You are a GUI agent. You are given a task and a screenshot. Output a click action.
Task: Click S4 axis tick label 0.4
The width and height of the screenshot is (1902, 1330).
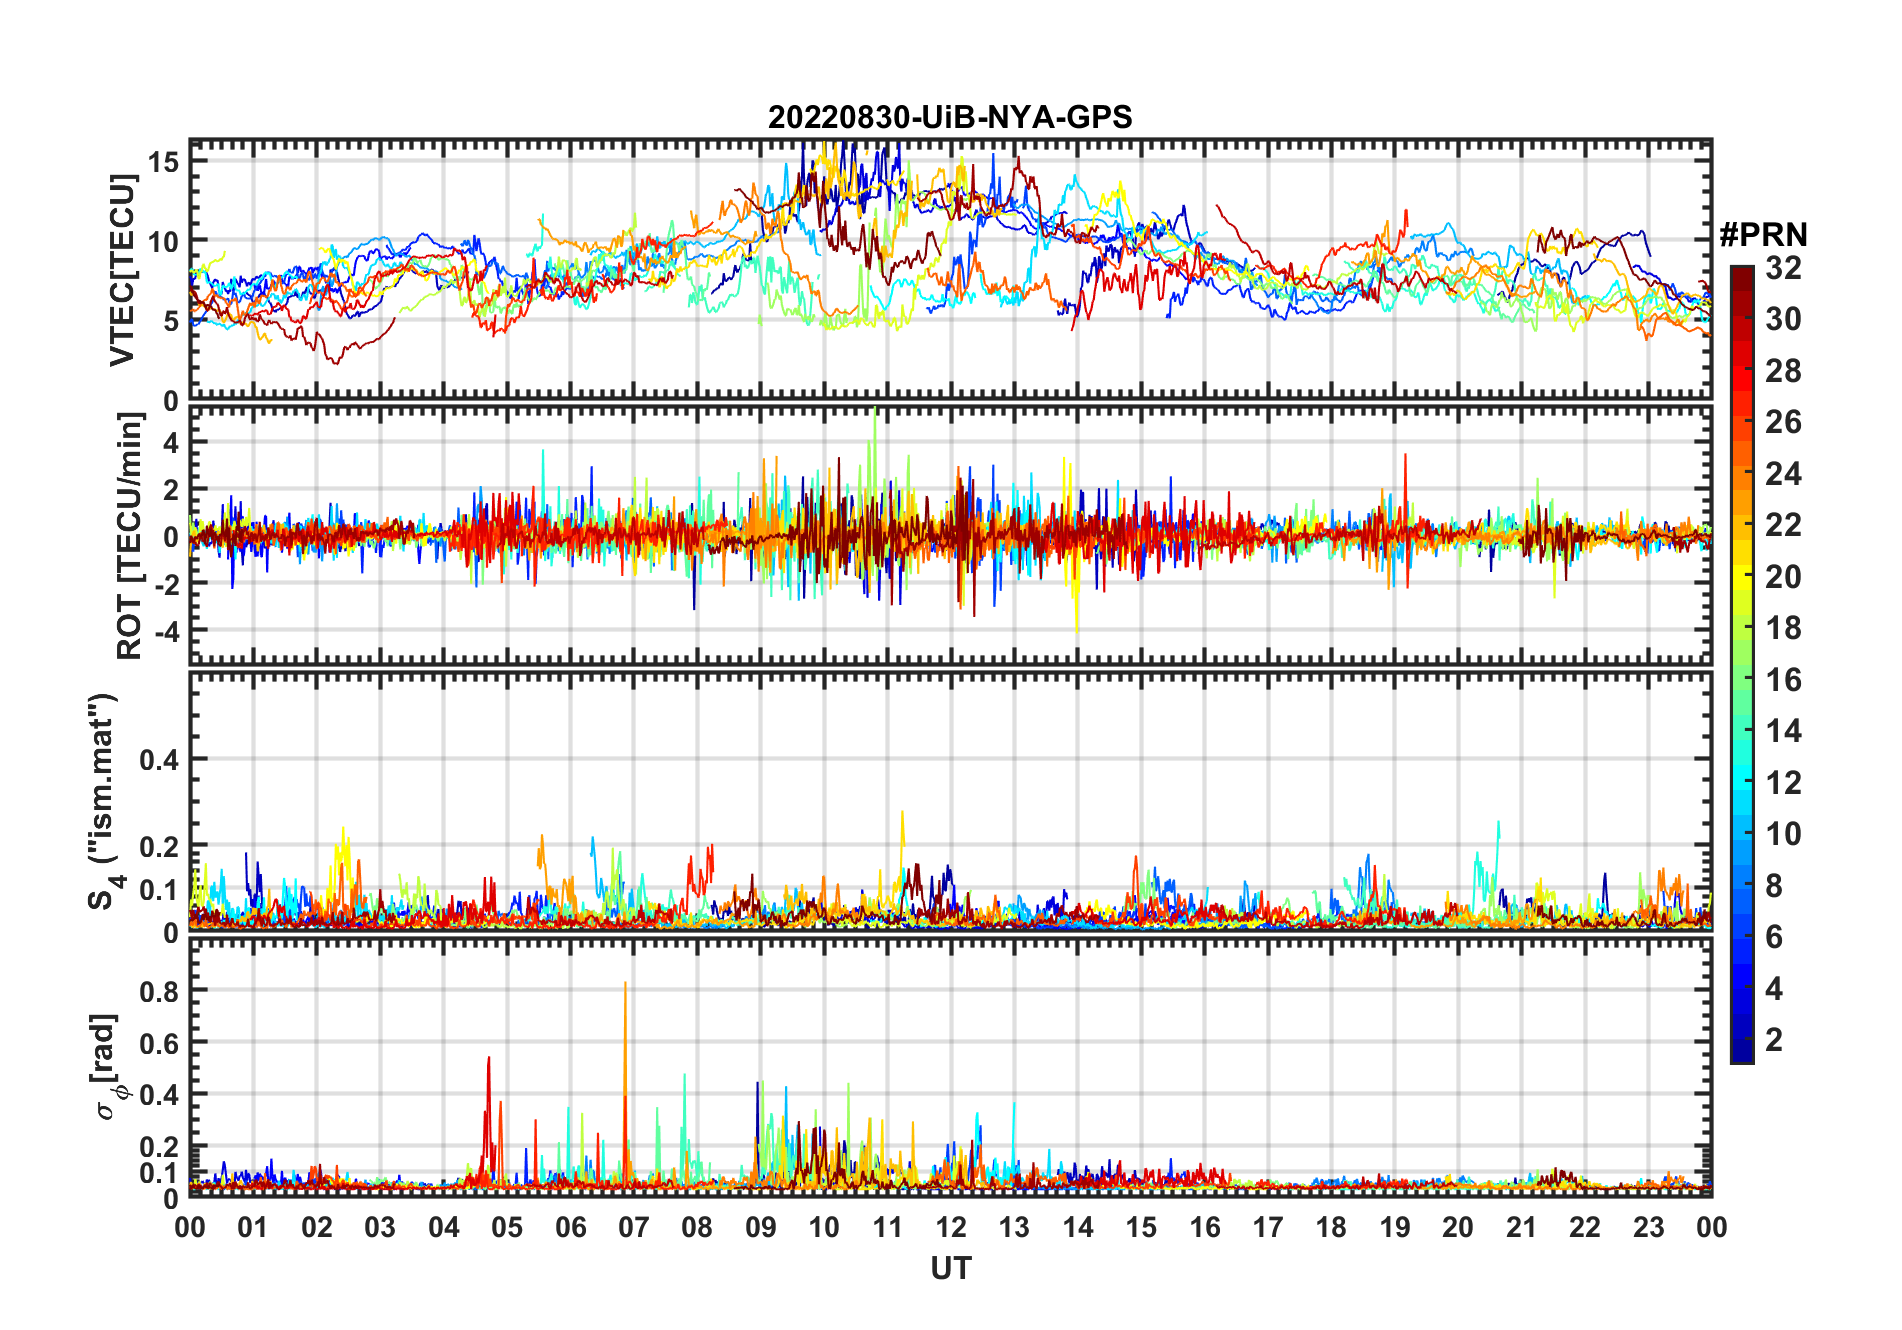(159, 760)
